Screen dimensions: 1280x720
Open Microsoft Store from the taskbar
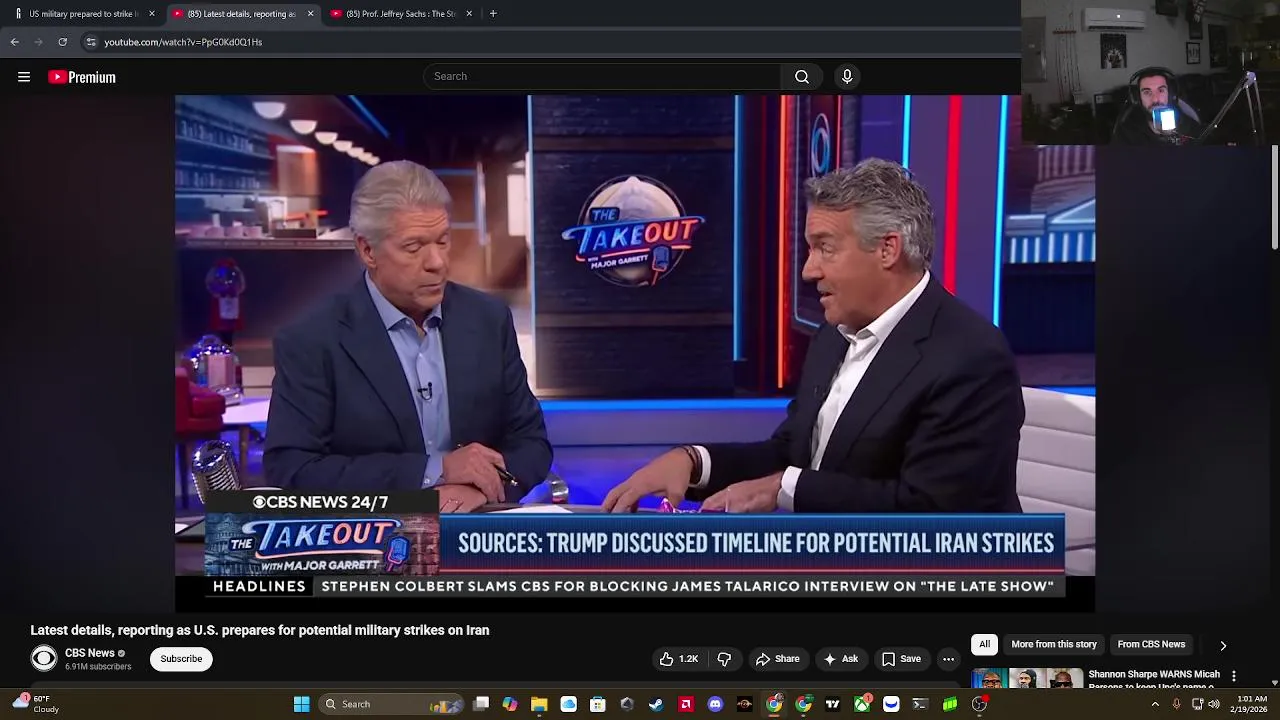[x=598, y=704]
